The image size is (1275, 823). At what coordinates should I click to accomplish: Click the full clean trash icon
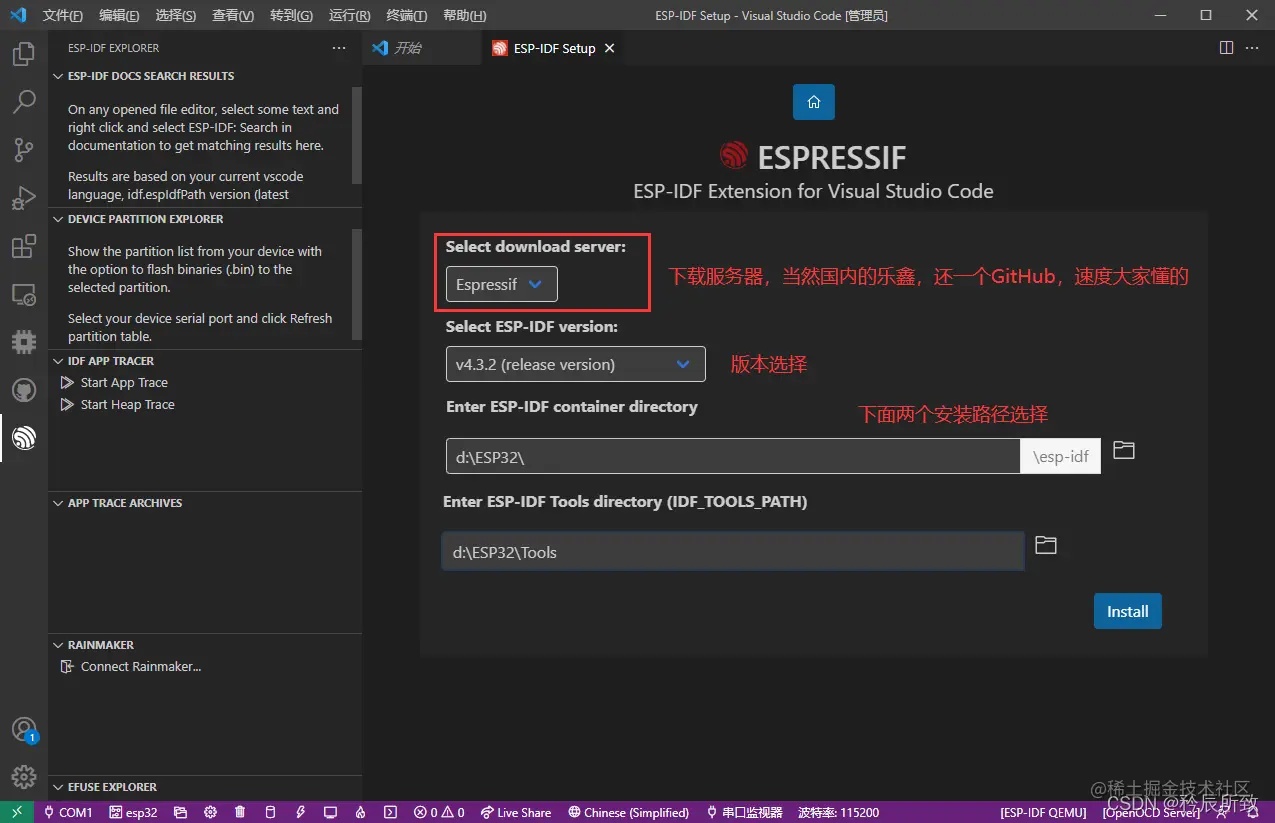point(240,812)
